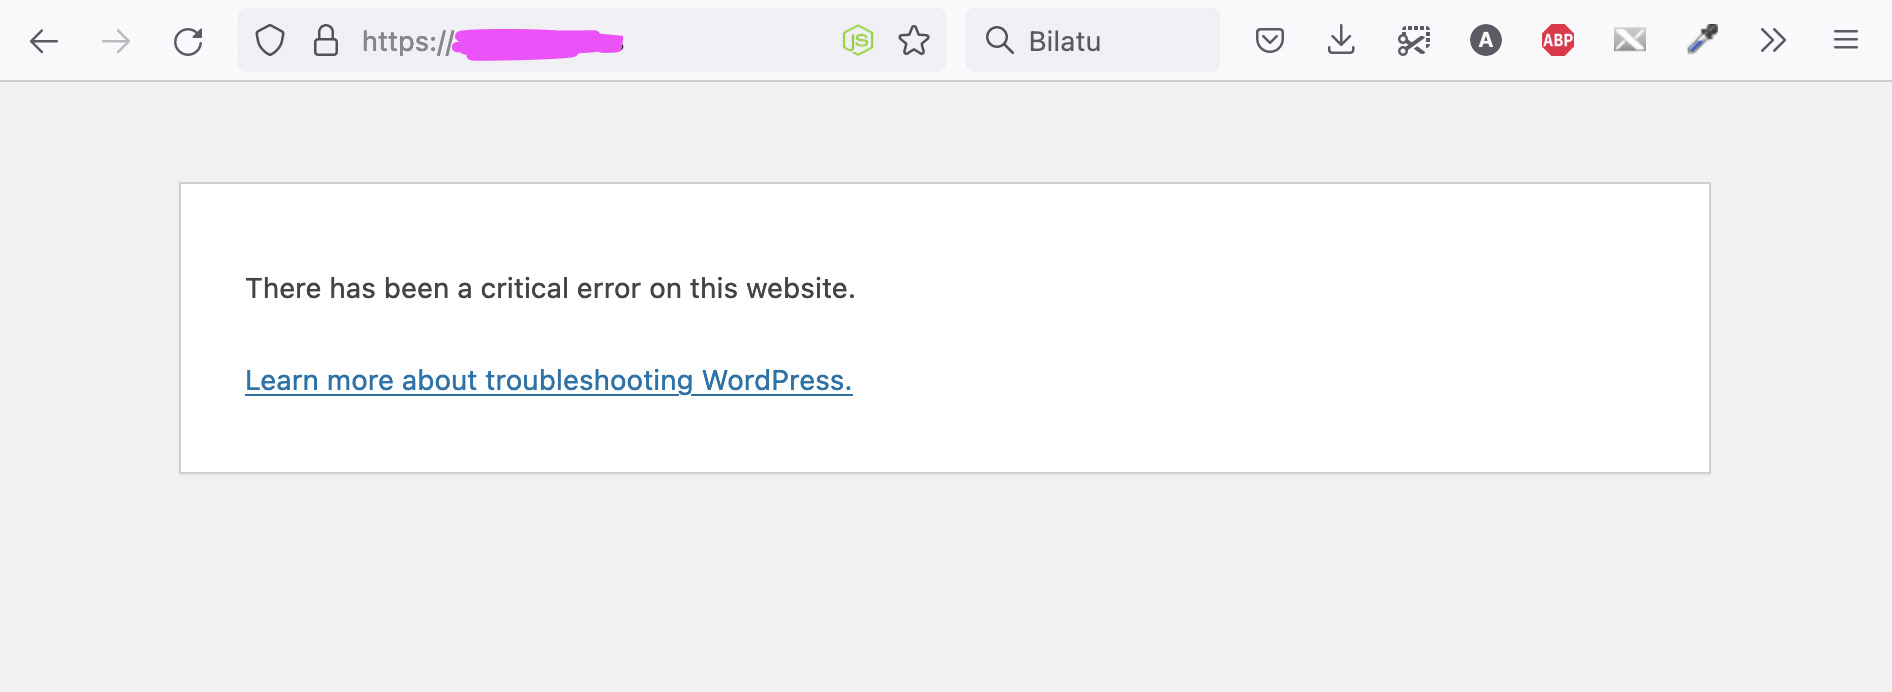Activate the eyedropper color picker
1892x692 pixels.
1702,40
